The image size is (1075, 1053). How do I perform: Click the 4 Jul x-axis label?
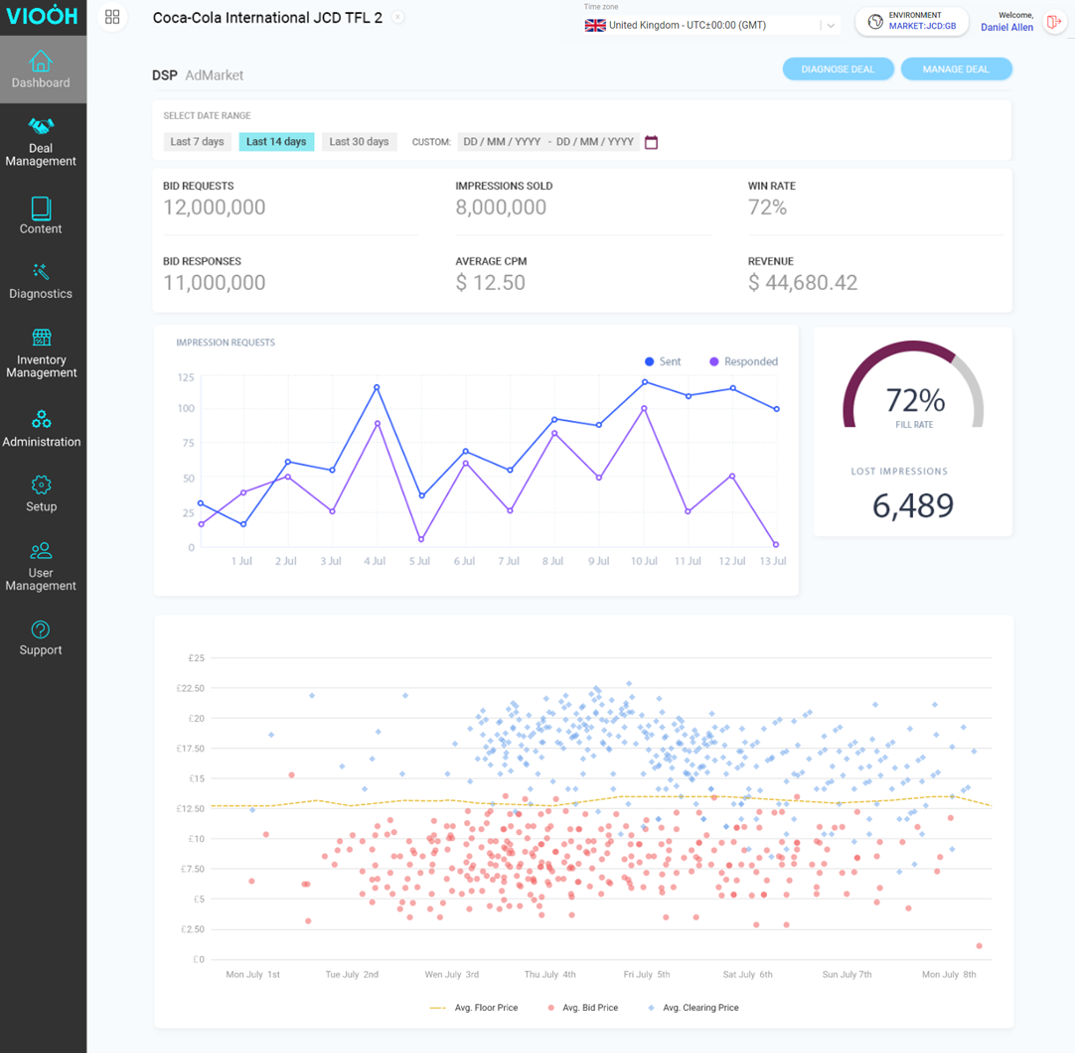[374, 561]
